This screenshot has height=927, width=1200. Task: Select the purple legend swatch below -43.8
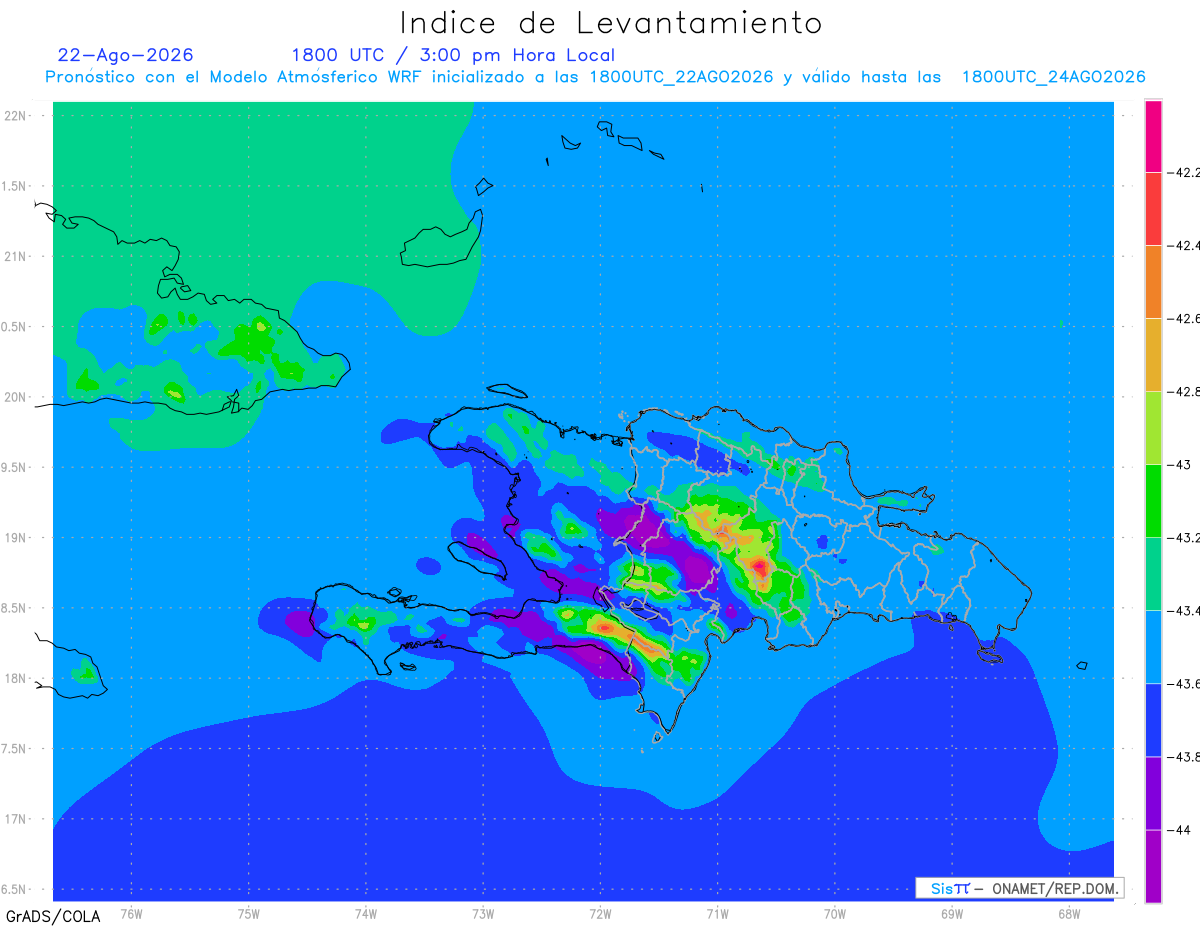(1153, 793)
